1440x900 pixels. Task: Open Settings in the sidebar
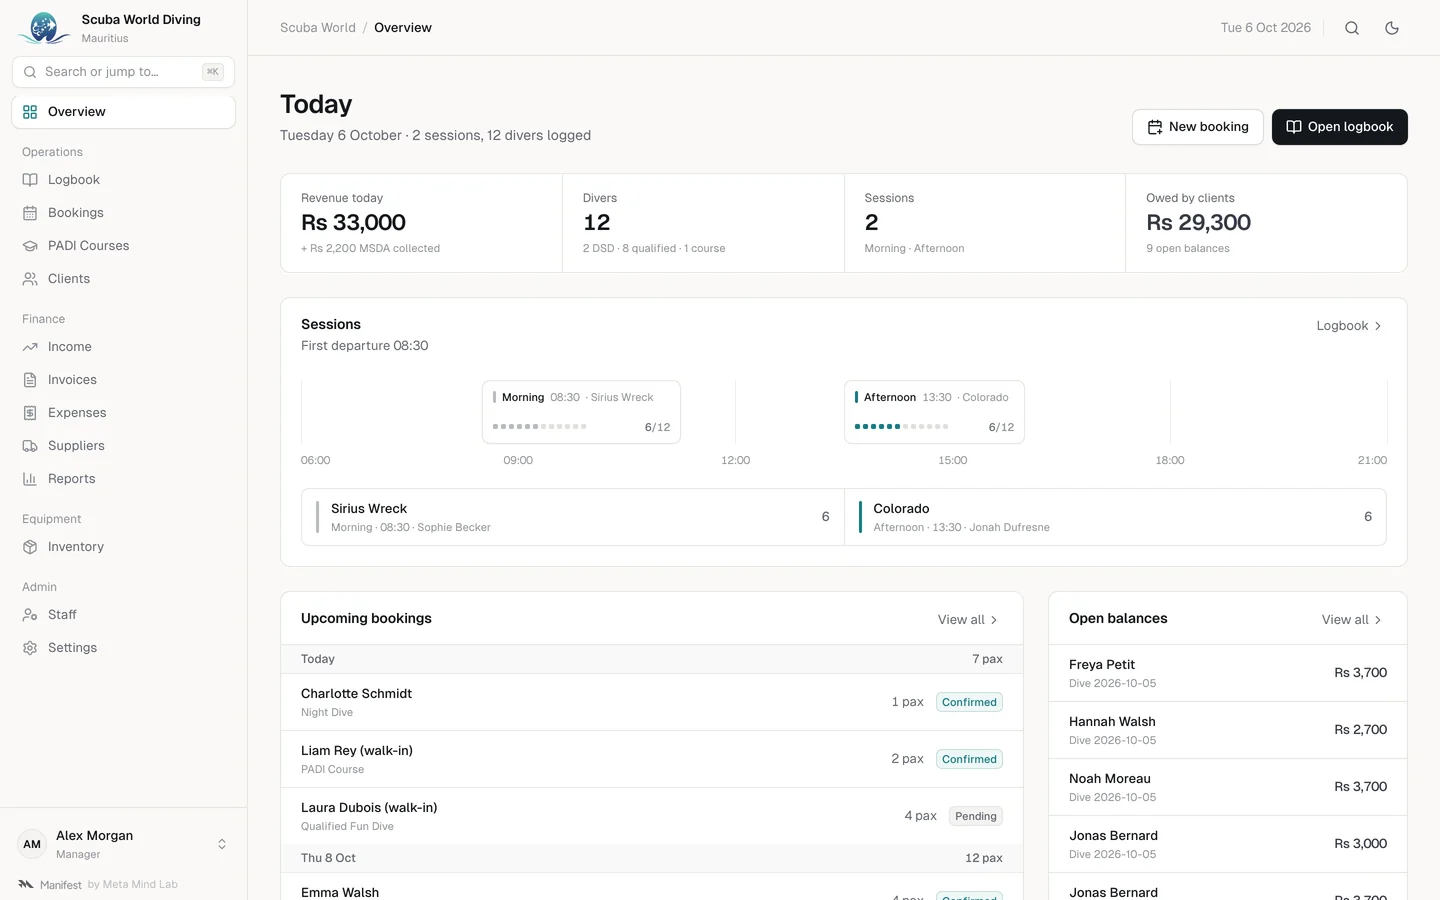click(123, 648)
